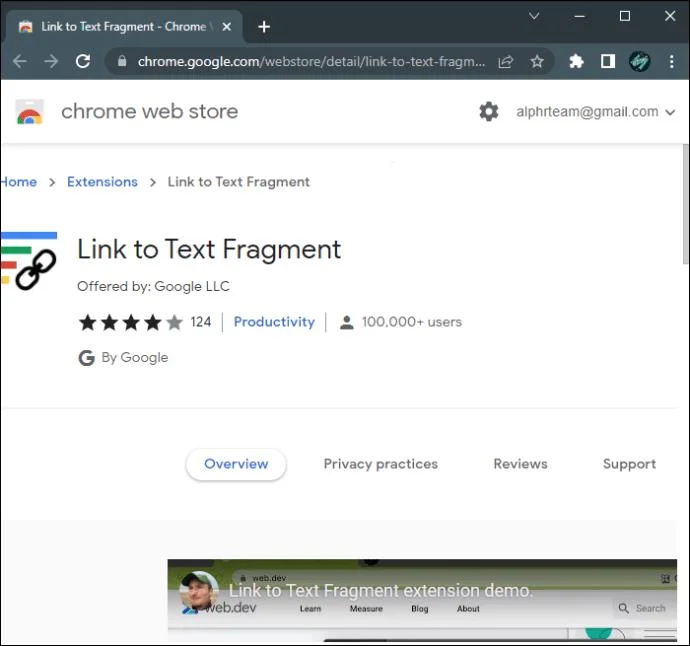Click the By Google label
The height and width of the screenshot is (646, 690).
click(135, 357)
